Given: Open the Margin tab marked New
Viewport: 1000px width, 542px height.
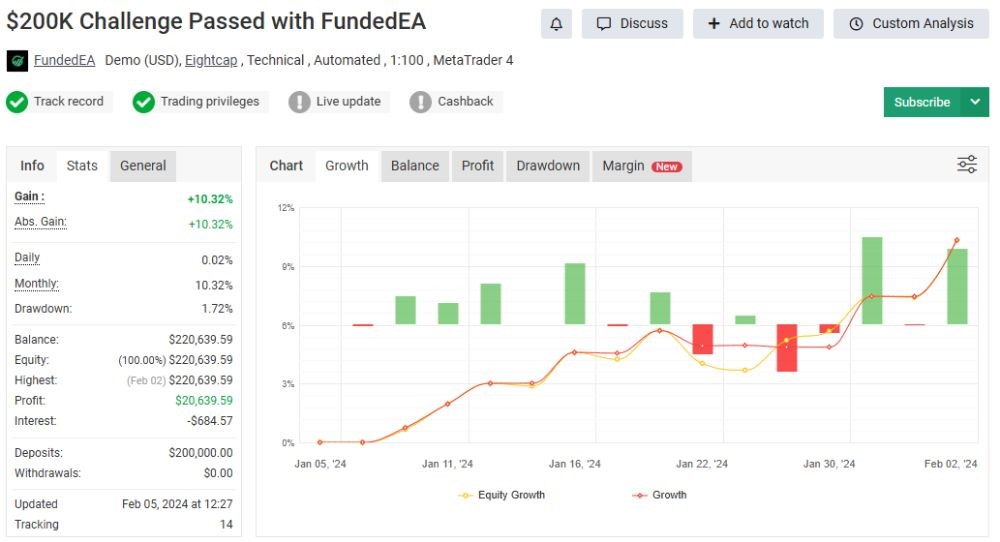Looking at the screenshot, I should [641, 166].
